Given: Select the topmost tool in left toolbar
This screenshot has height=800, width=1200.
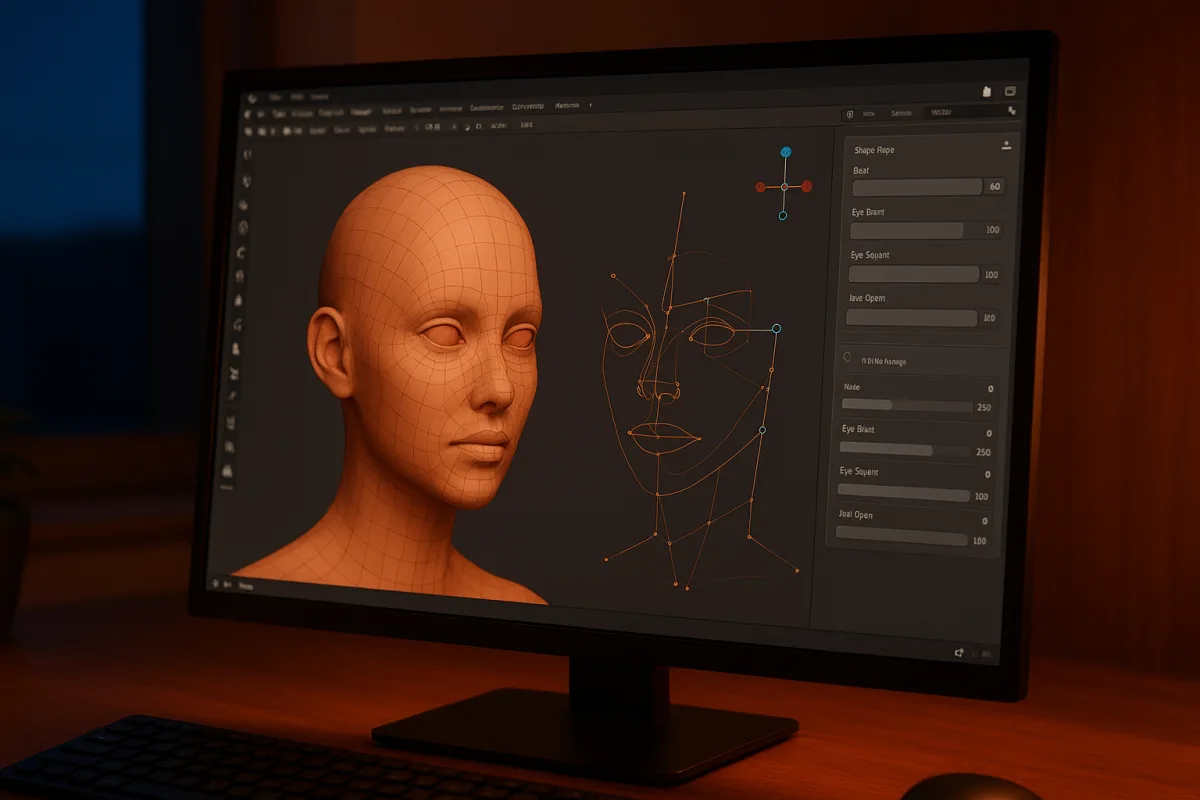Looking at the screenshot, I should tap(247, 155).
